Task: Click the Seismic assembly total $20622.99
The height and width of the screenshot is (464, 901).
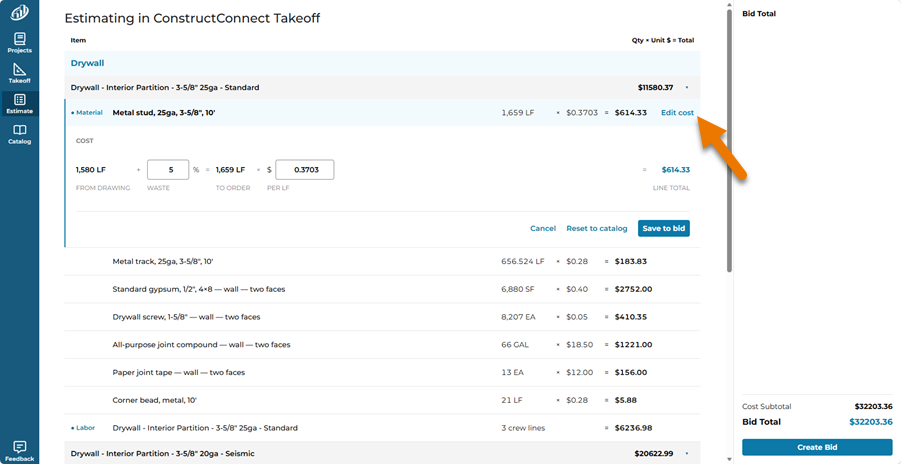Action: (x=654, y=454)
